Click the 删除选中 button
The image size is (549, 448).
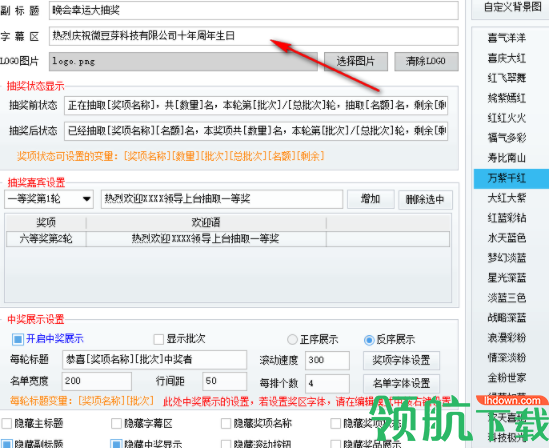point(425,200)
